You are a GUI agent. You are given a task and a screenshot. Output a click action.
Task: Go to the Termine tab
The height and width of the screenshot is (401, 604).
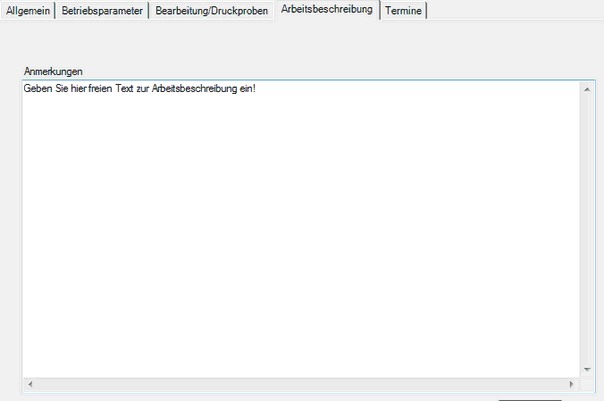click(x=403, y=10)
